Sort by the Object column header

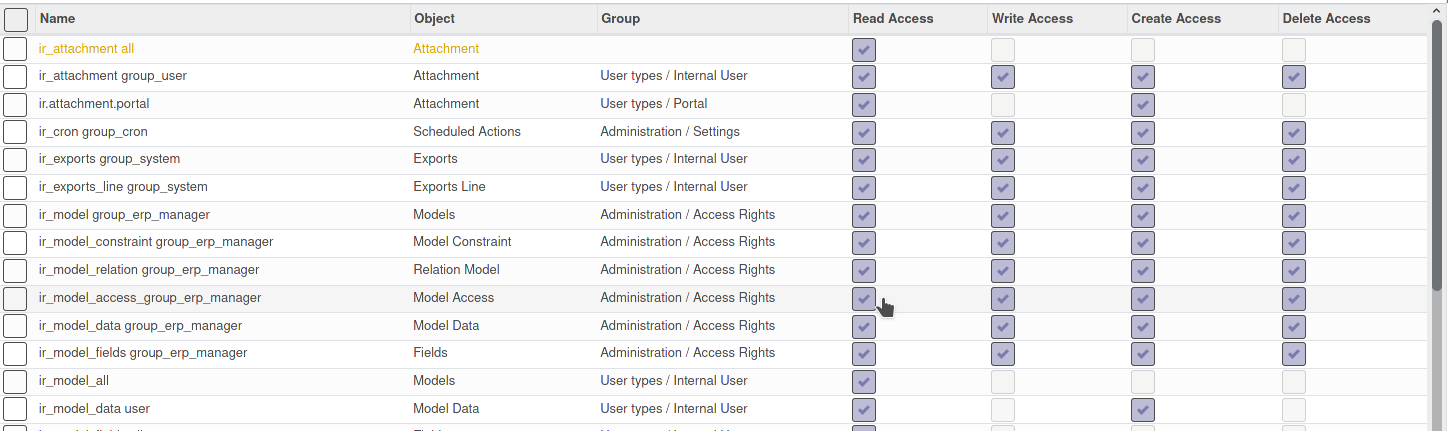[x=434, y=18]
